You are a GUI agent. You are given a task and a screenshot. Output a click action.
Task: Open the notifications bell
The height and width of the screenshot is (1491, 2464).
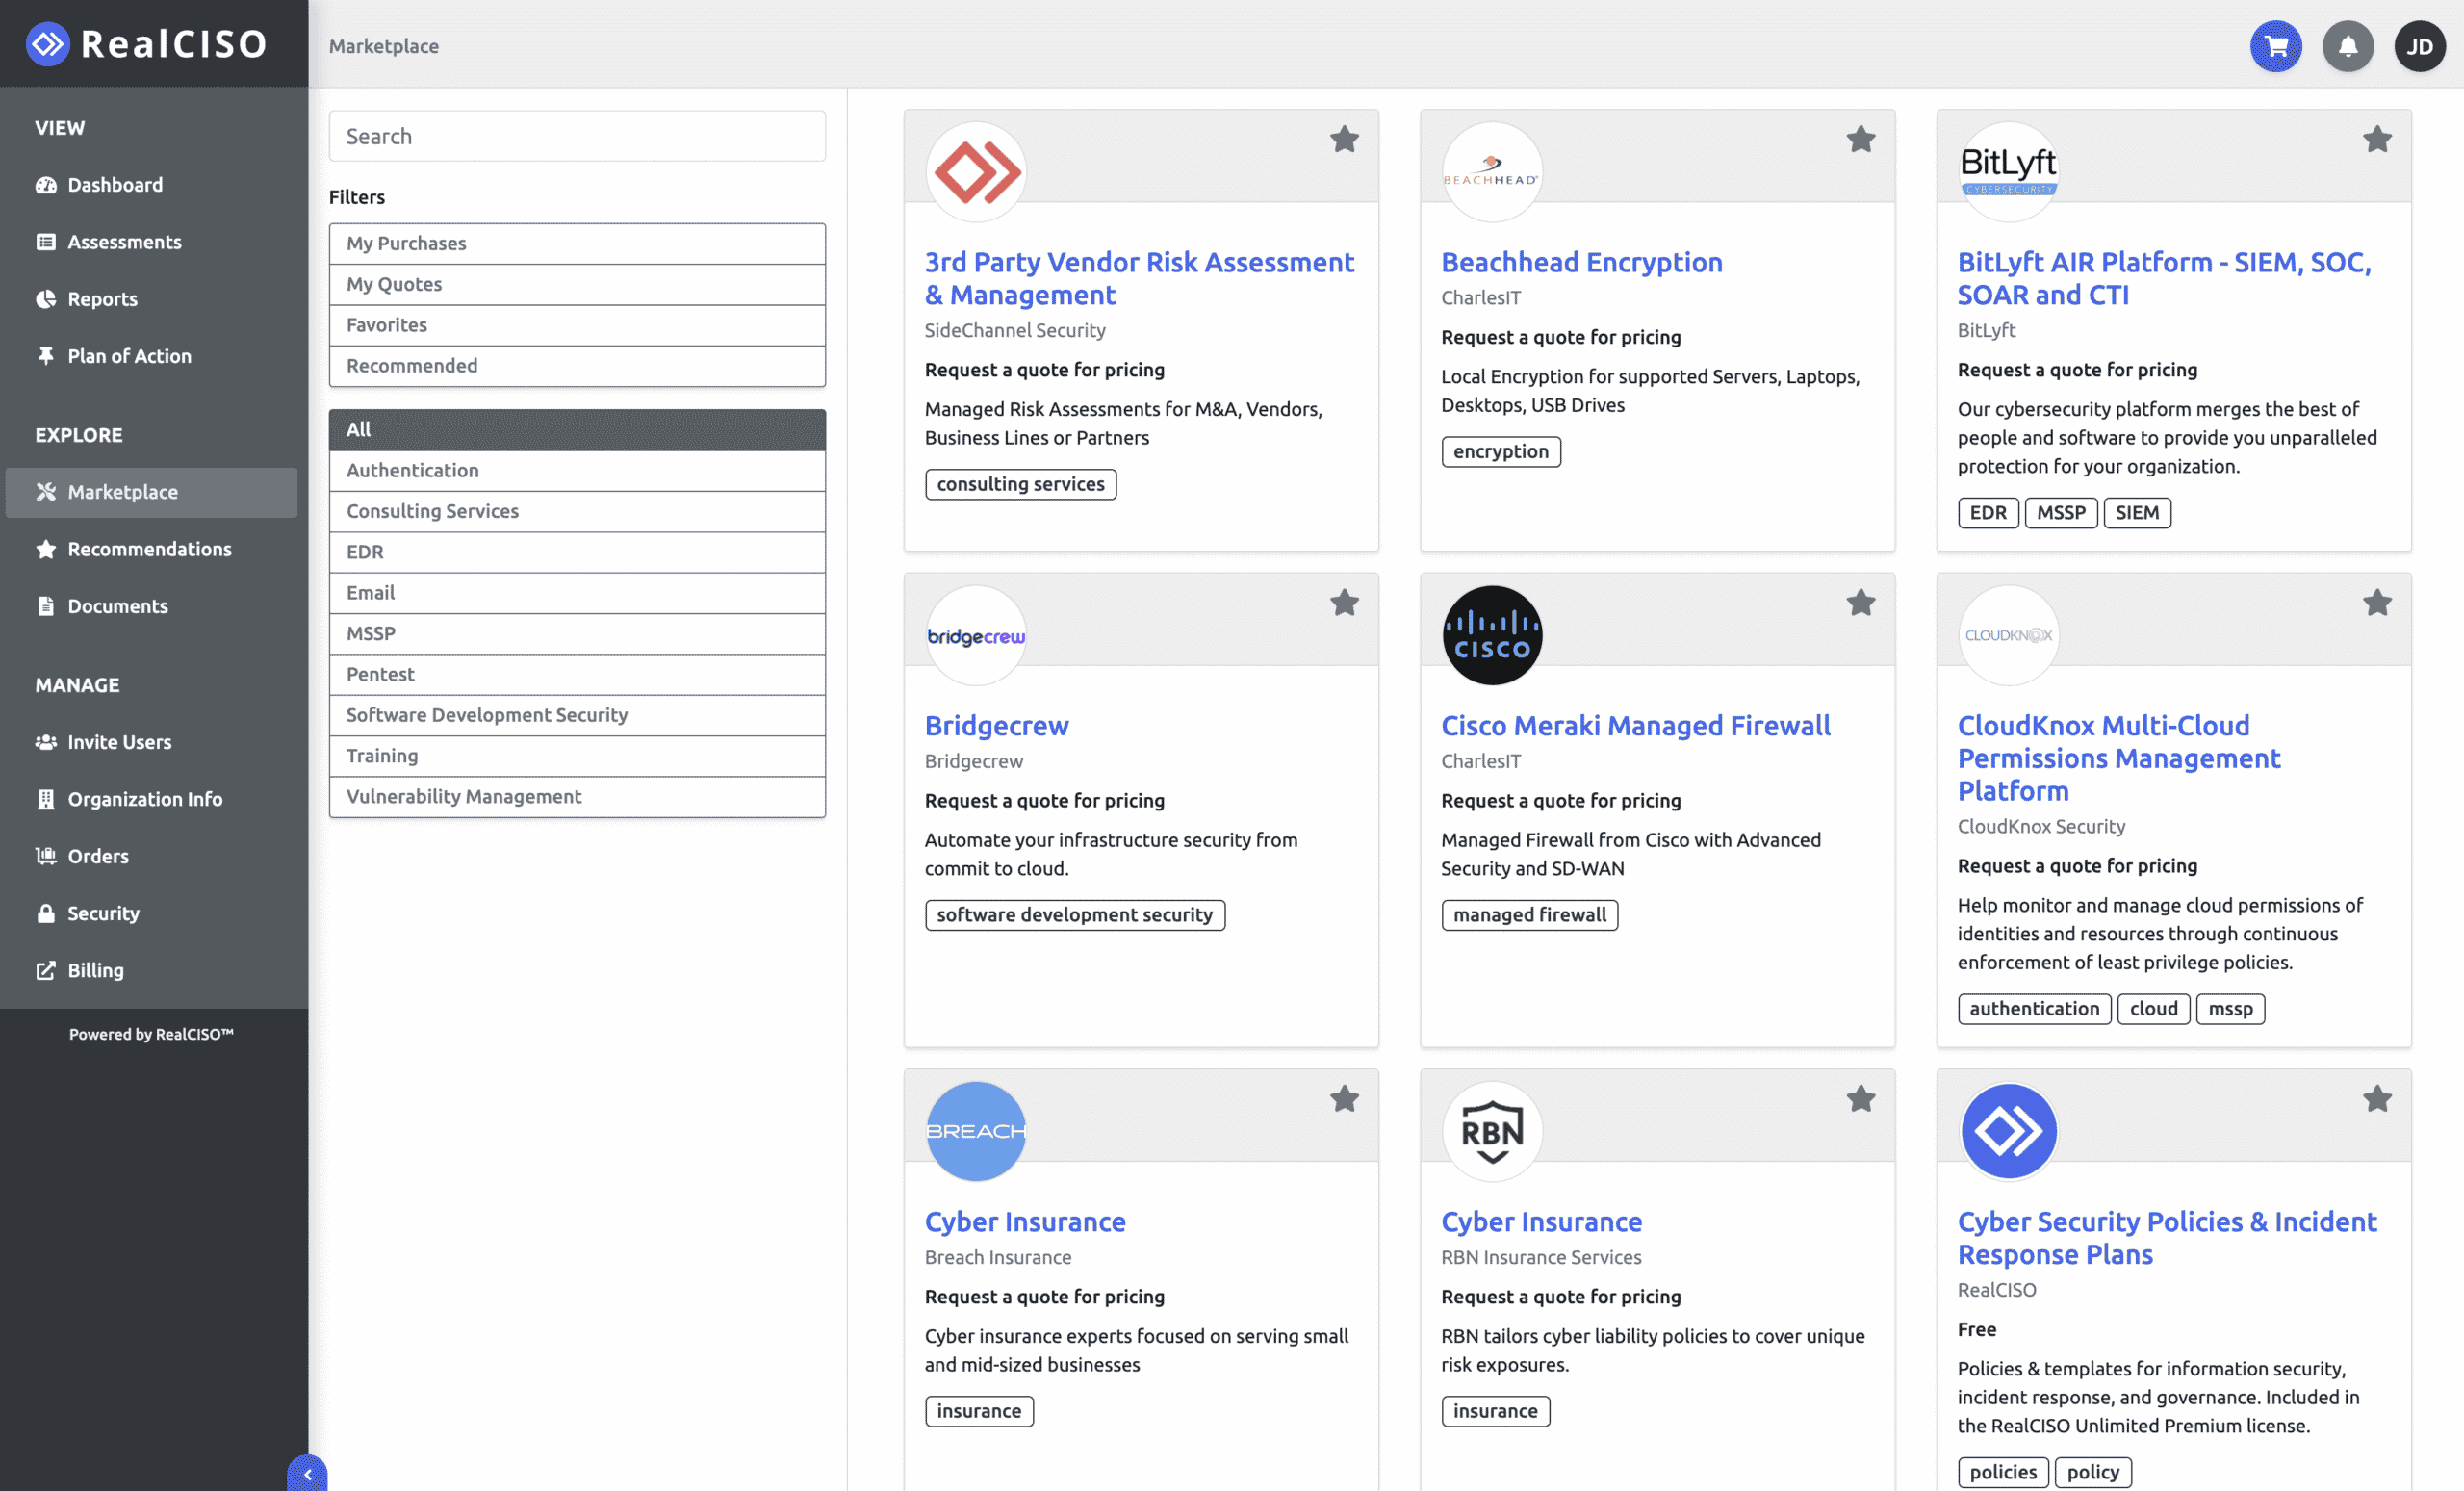point(2348,46)
